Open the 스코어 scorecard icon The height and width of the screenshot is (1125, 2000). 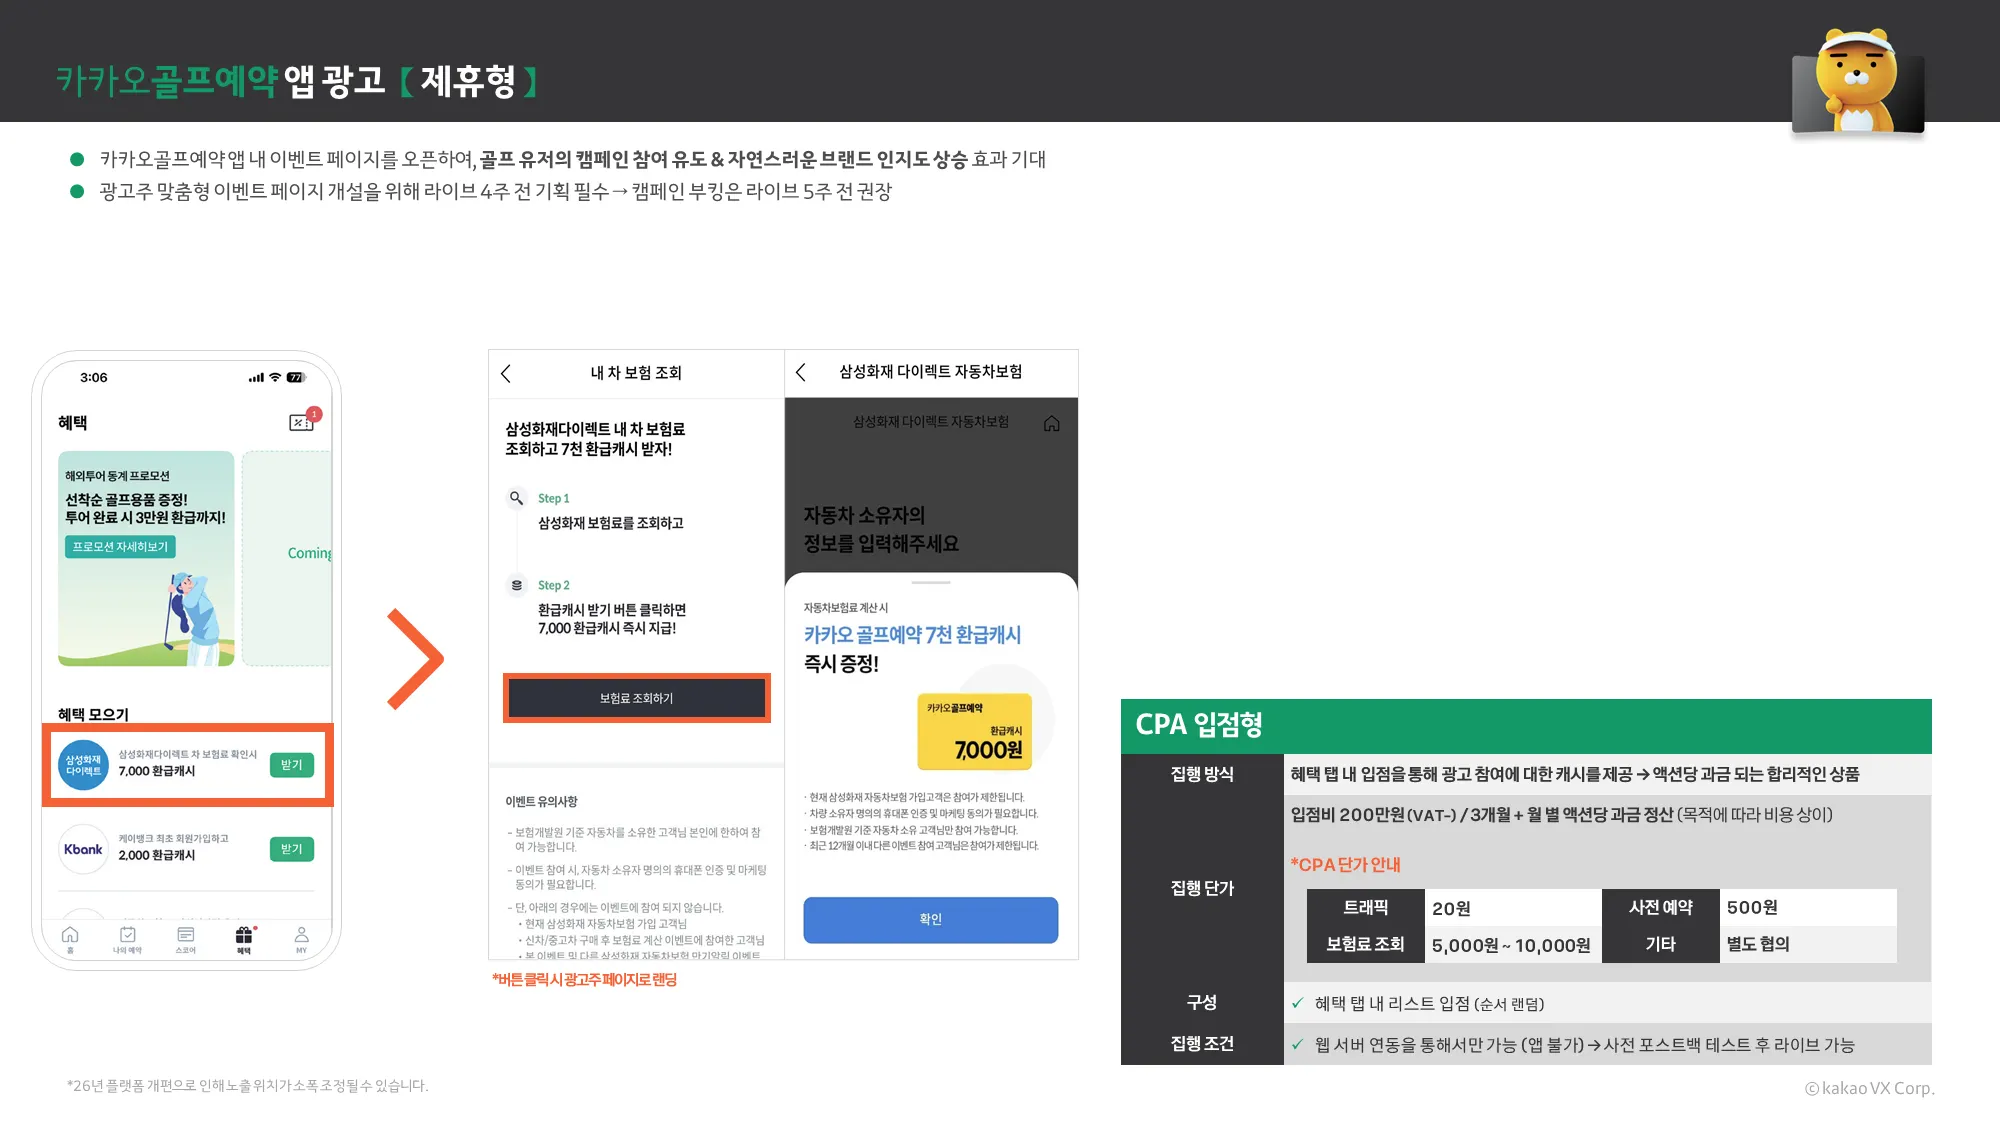click(186, 936)
